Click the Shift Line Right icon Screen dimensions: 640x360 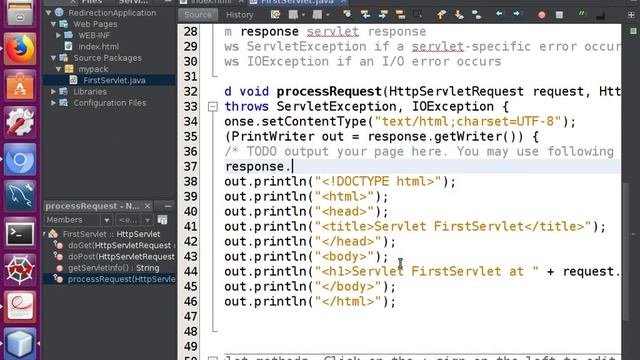[517, 15]
